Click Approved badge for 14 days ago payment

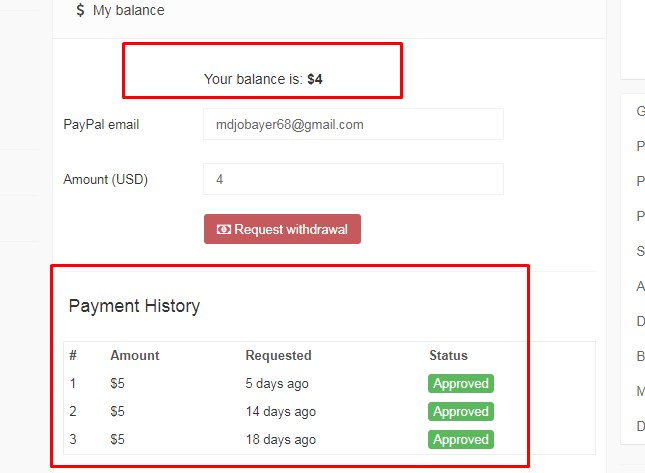(x=461, y=411)
